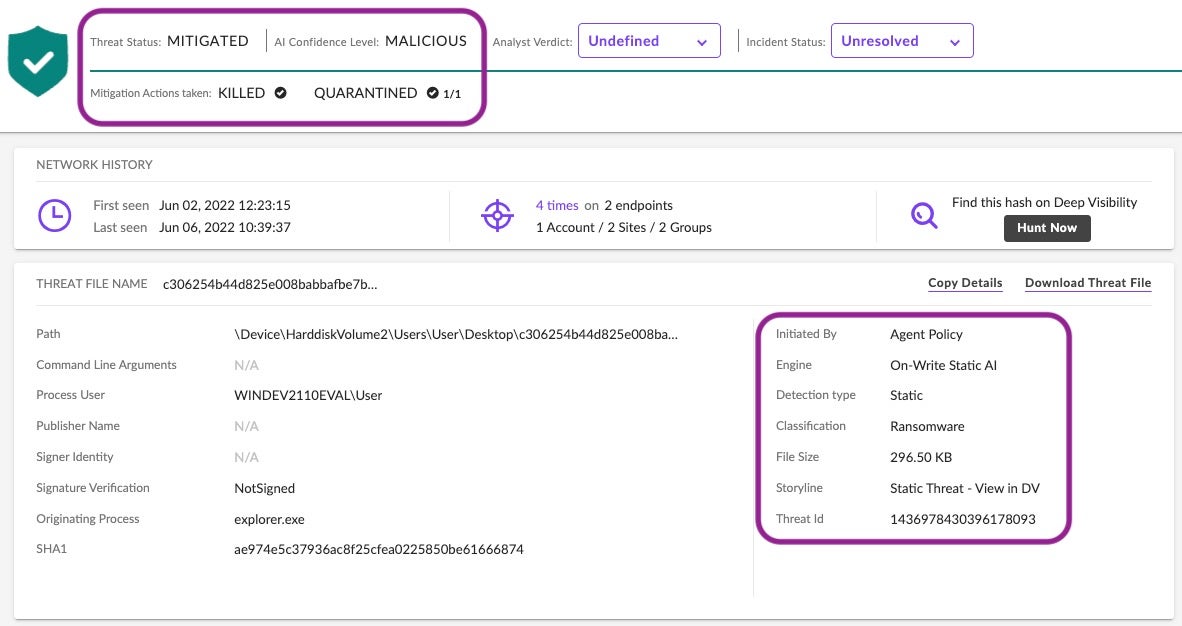Click the crosshair target icon
The height and width of the screenshot is (626, 1182).
point(497,215)
